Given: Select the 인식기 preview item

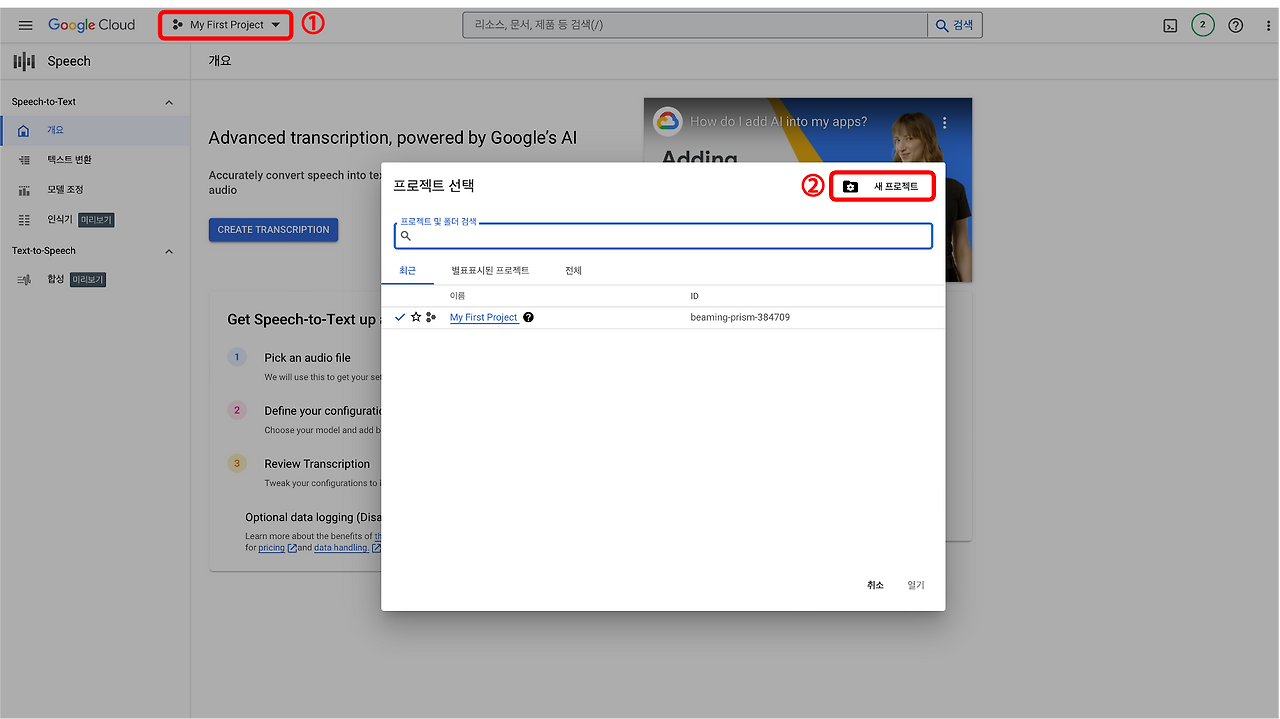Looking at the screenshot, I should pyautogui.click(x=60, y=219).
